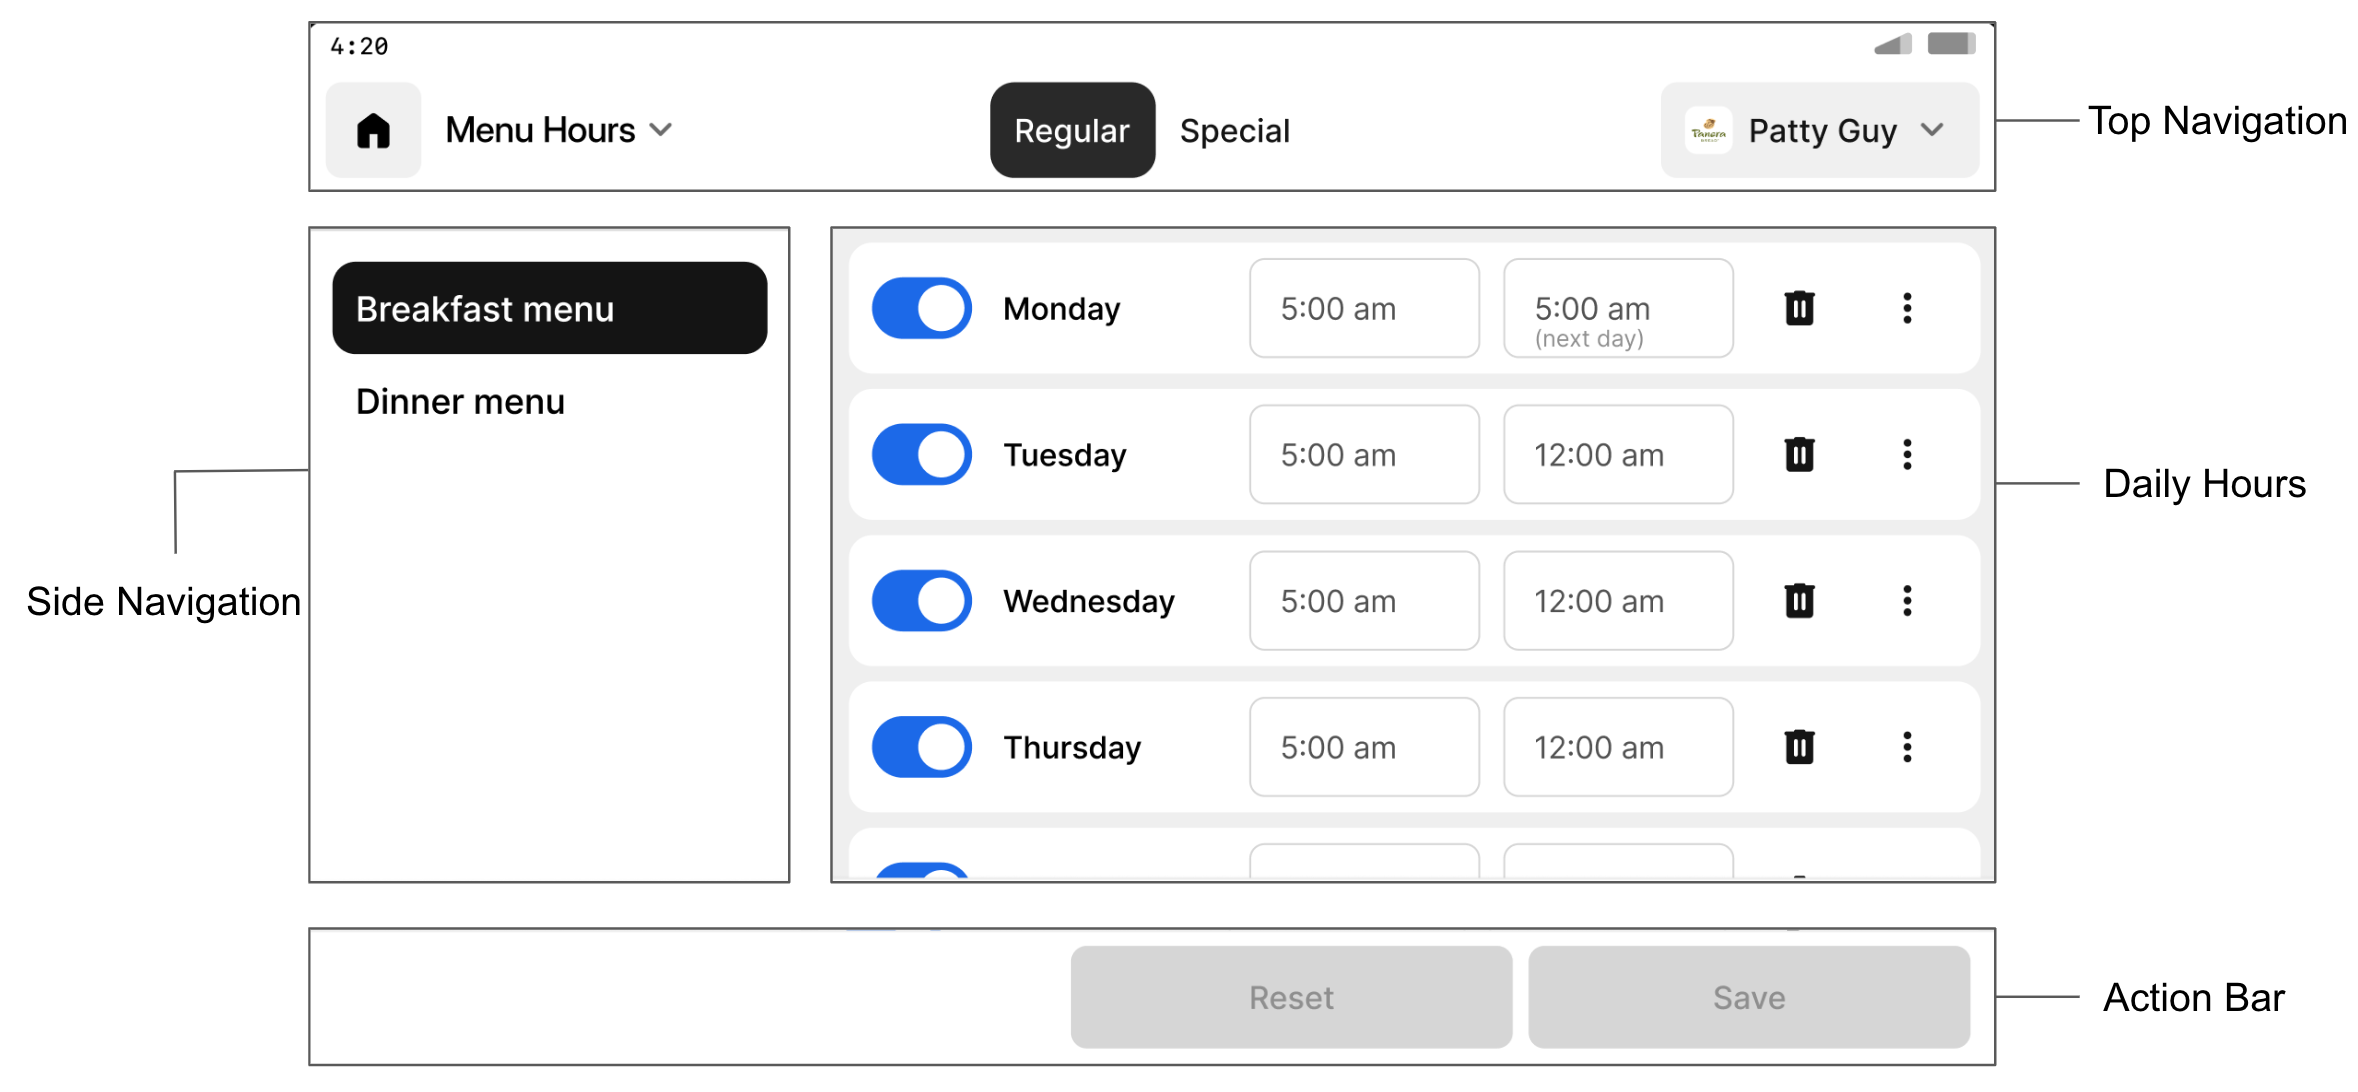Screen dimensions: 2358x1092
Task: Open the Patty Guy account dropdown
Action: (1819, 130)
